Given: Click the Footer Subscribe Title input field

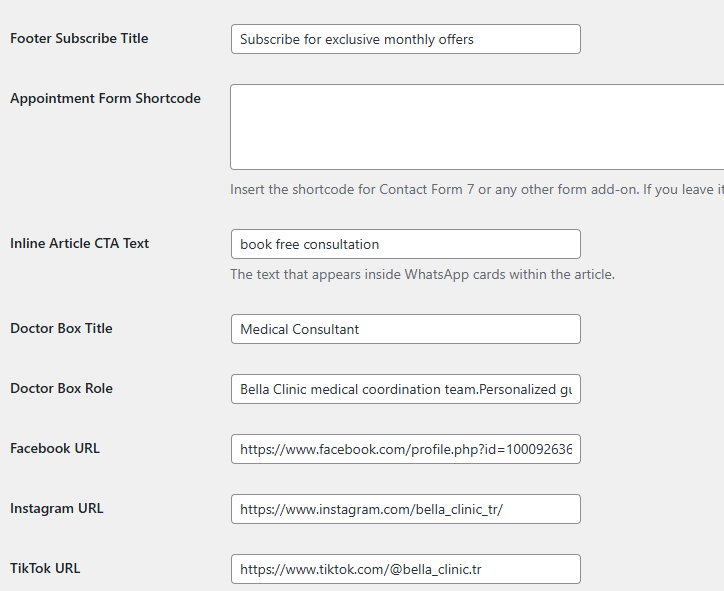Looking at the screenshot, I should [x=405, y=39].
